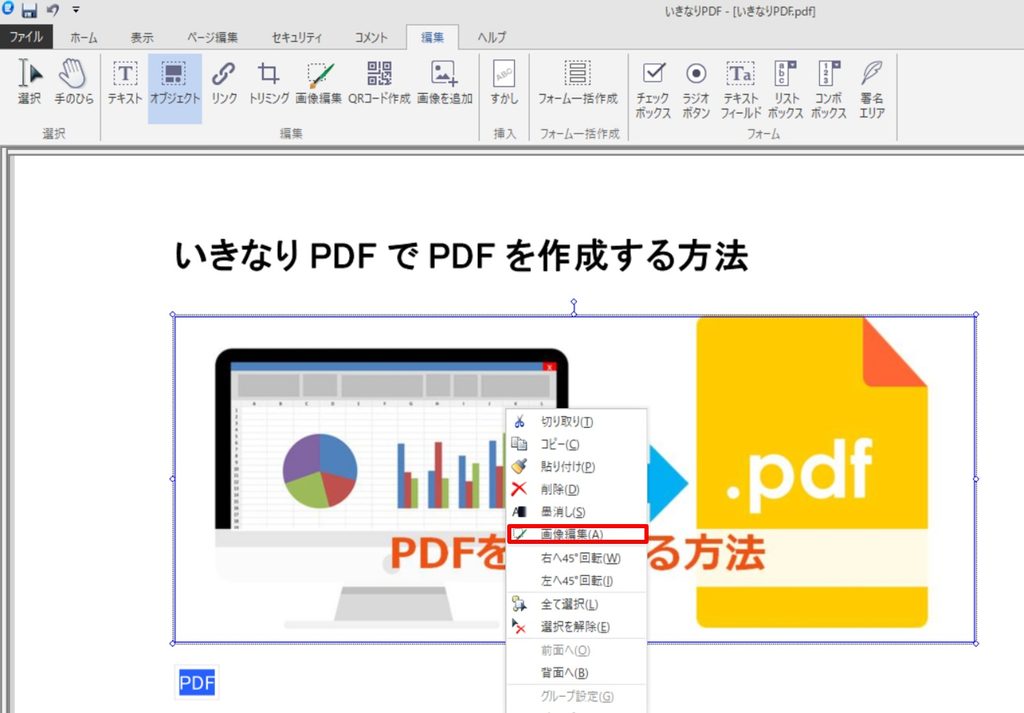Add a コンボボックス form field

click(829, 89)
